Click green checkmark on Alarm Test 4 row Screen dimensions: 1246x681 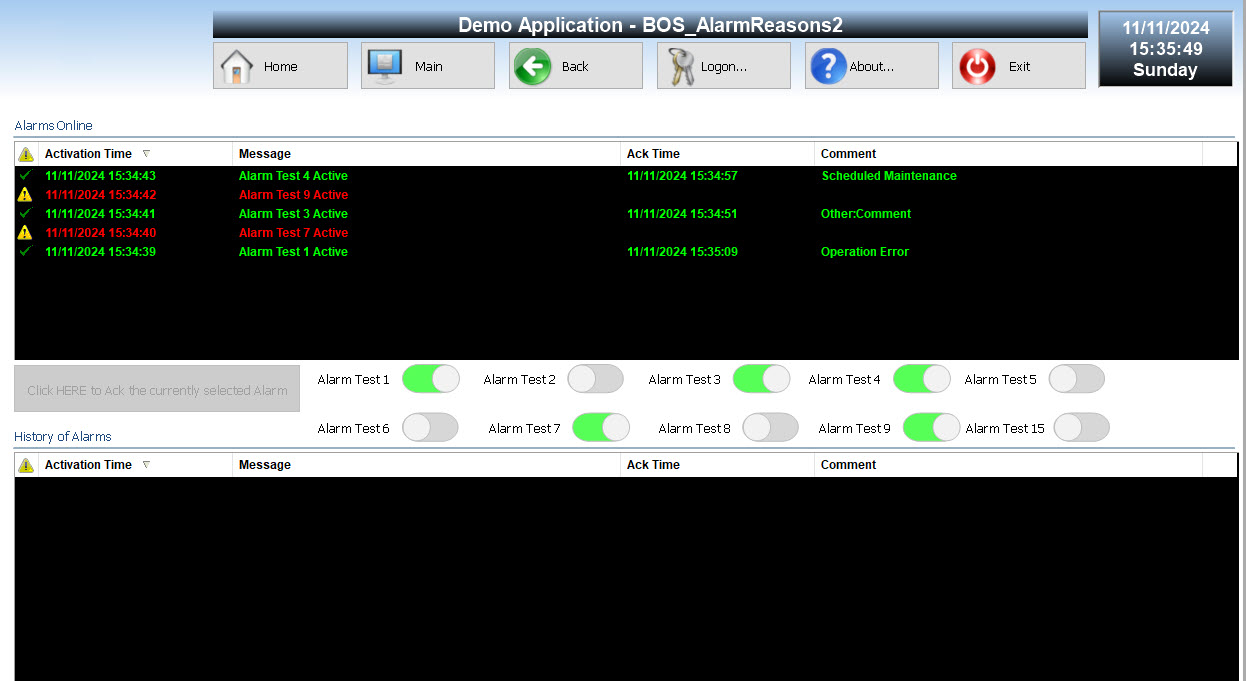[26, 176]
